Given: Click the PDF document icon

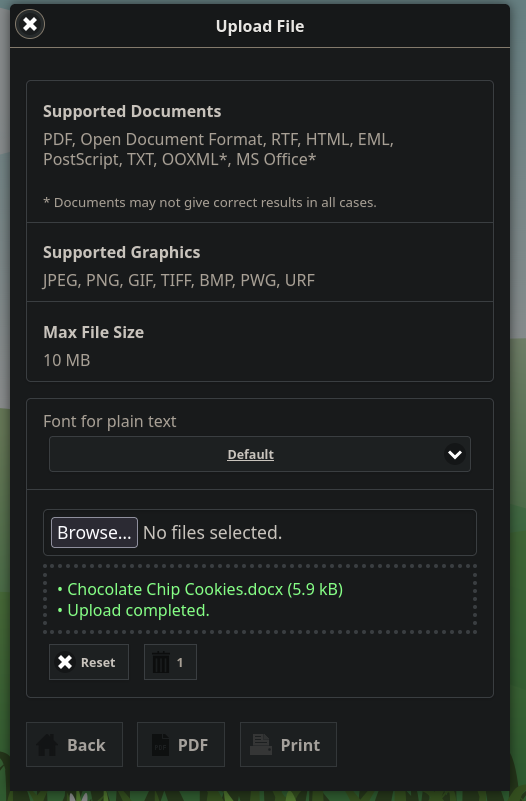Looking at the screenshot, I should click(160, 745).
